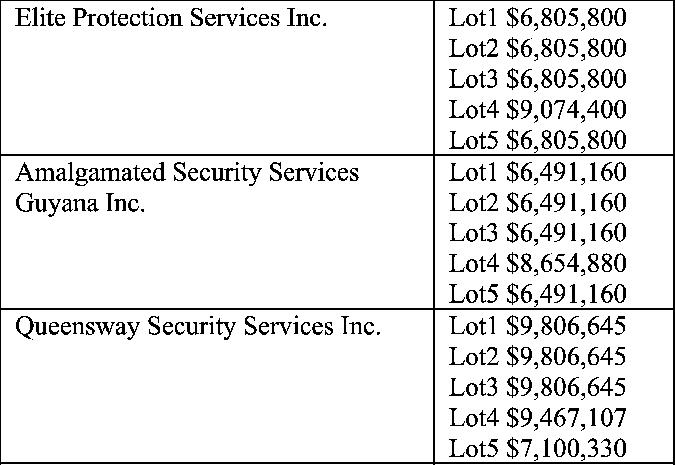The image size is (675, 465).
Task: Select Elite Protection Lot2 $6,805,800 entry
Action: click(x=537, y=48)
